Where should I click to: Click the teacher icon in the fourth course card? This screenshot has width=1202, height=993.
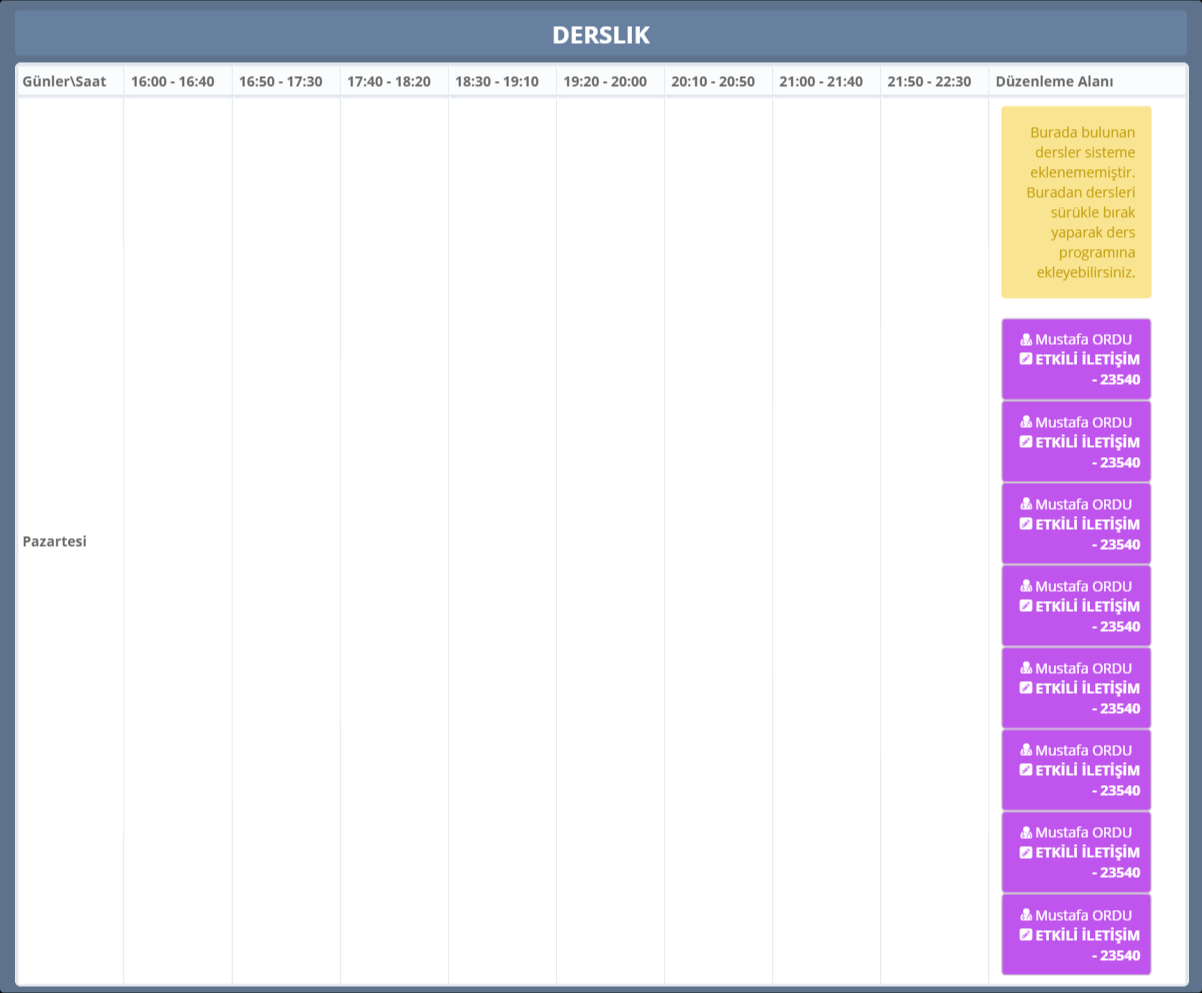point(1026,586)
